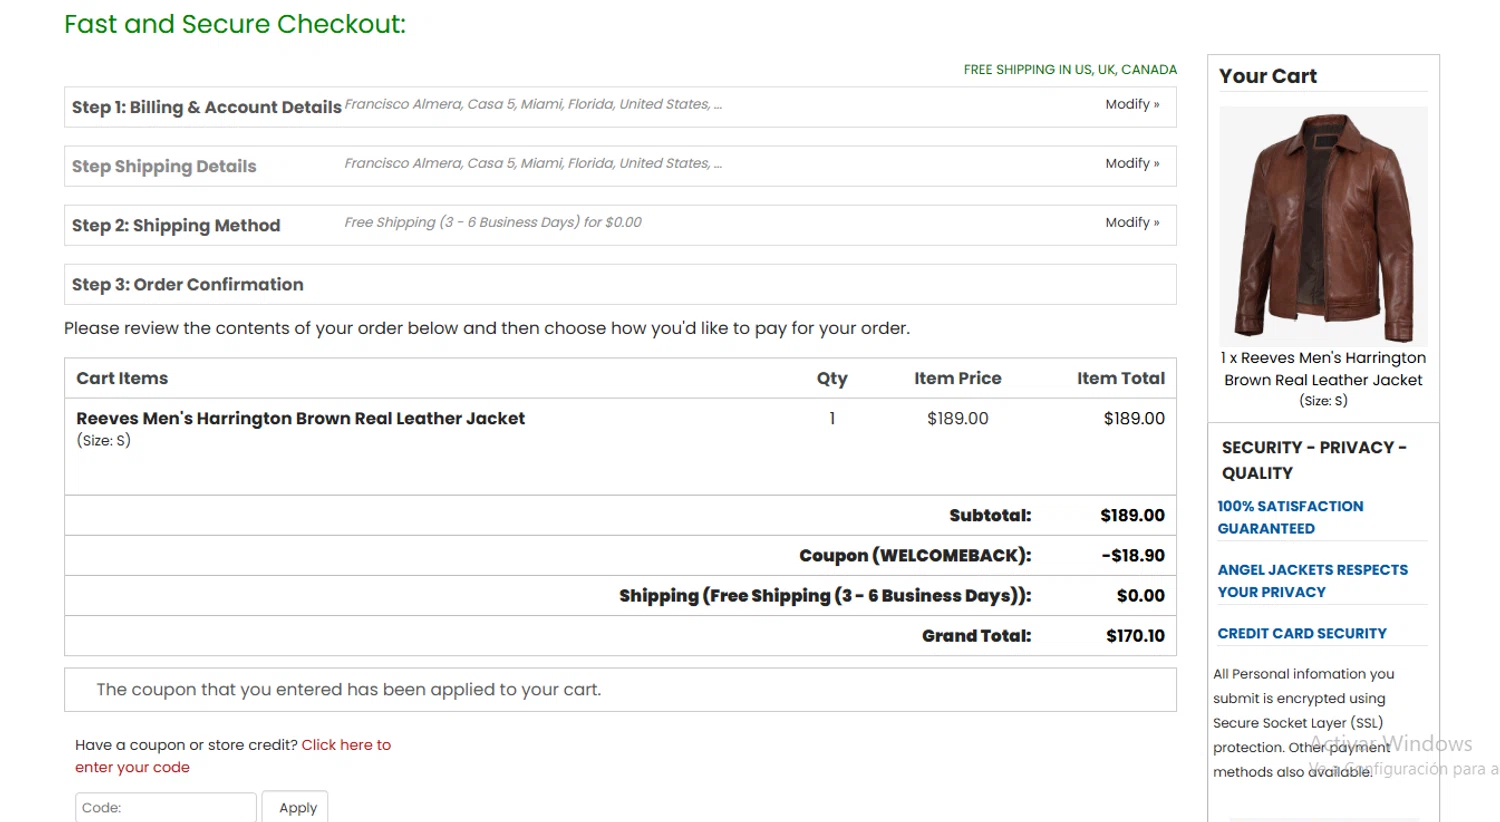
Task: Select Reeves Men's Harrington jacket name in cart table
Action: 300,418
